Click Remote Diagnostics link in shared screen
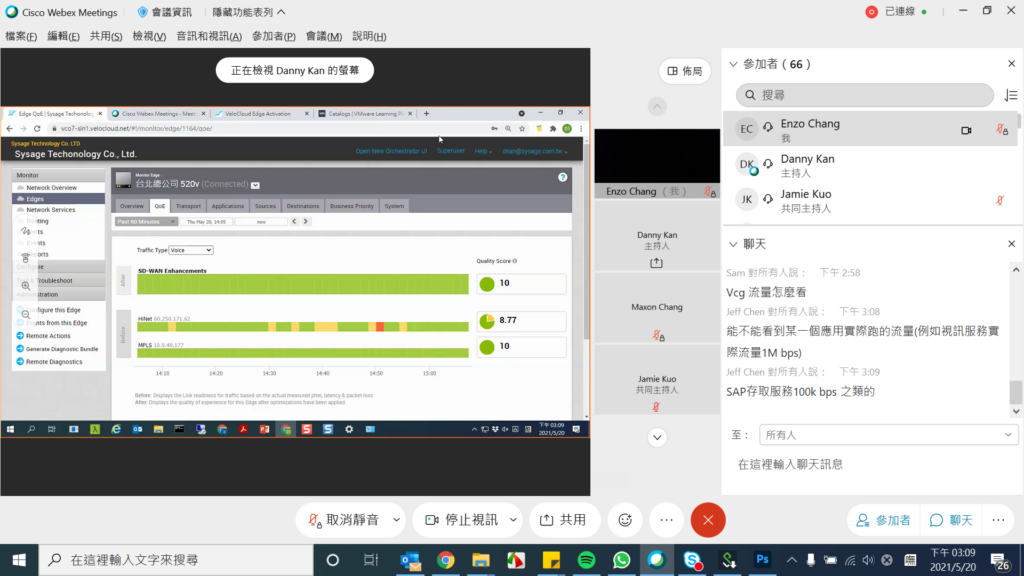 coord(54,362)
